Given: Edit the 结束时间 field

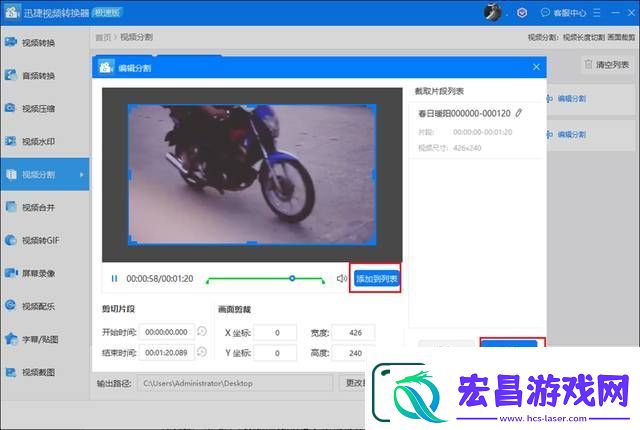Looking at the screenshot, I should 167,352.
